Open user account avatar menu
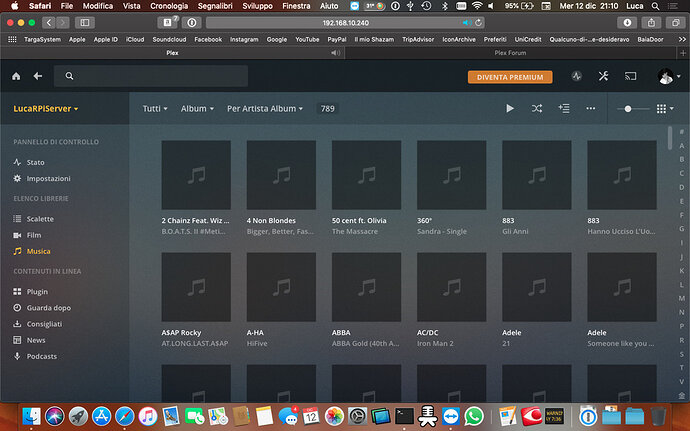 coord(669,76)
